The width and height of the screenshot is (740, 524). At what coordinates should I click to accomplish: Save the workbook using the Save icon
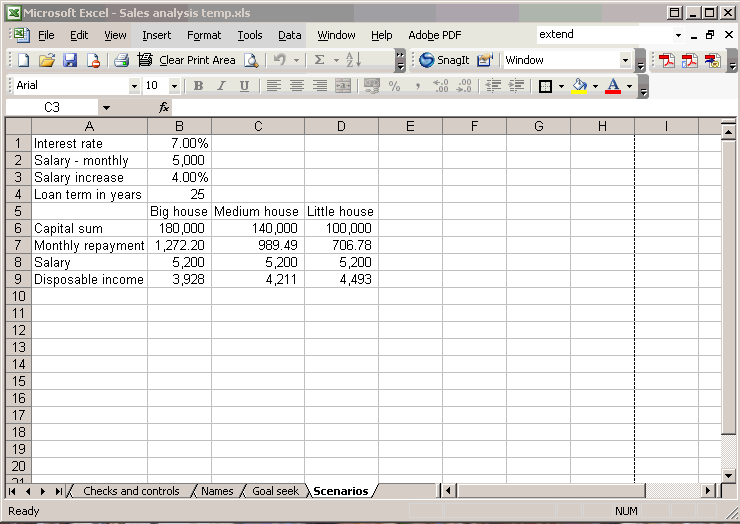pos(70,60)
